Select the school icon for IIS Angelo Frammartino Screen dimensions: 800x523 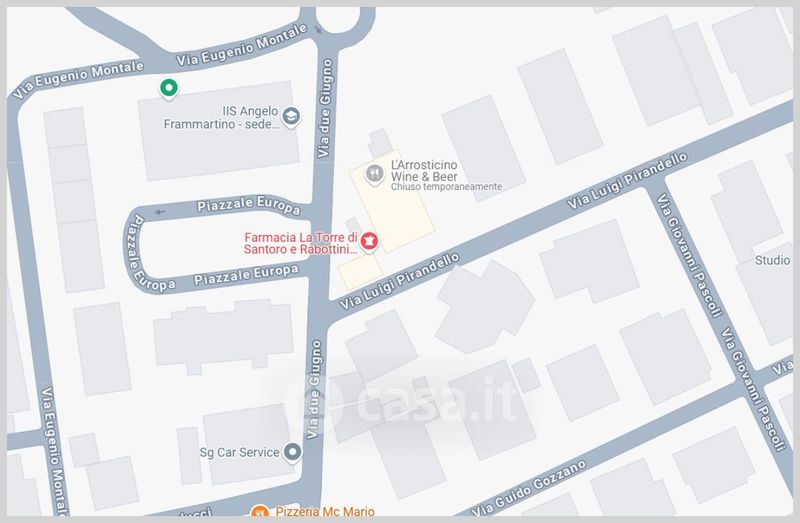click(291, 117)
